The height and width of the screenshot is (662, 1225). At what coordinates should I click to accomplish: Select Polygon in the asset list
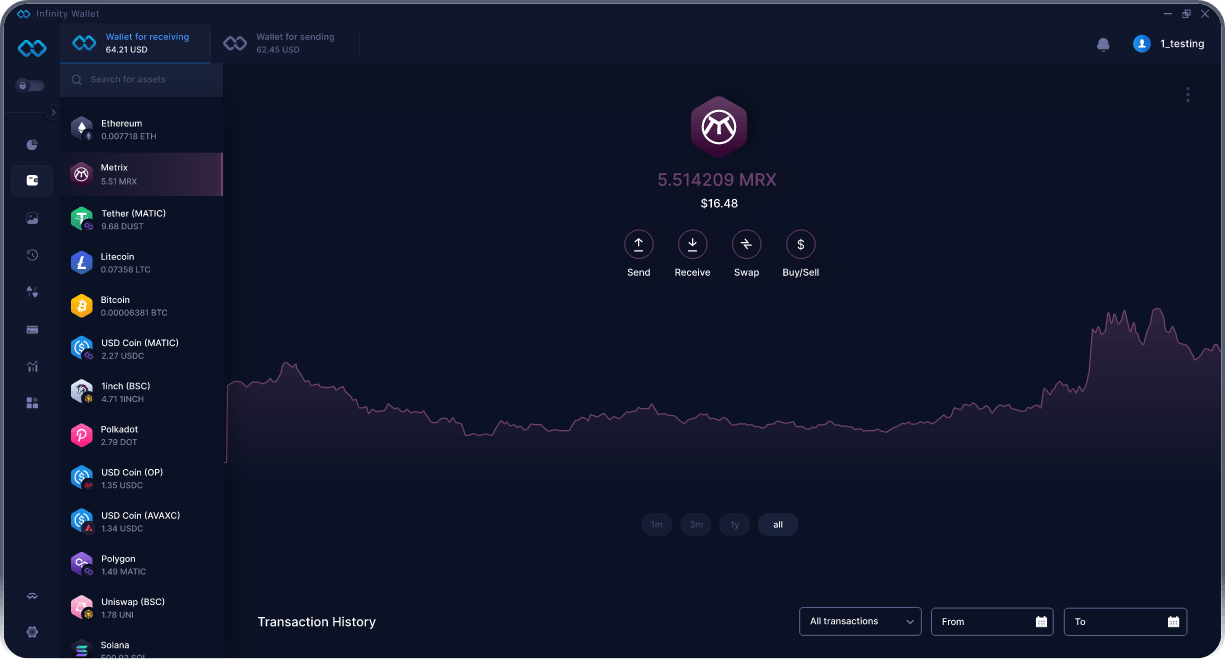(x=141, y=565)
